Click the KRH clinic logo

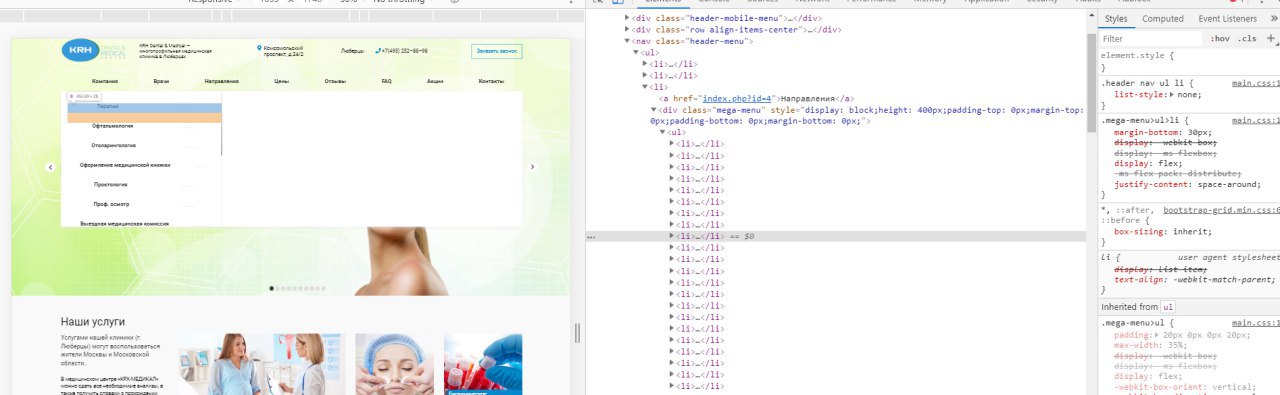(93, 51)
